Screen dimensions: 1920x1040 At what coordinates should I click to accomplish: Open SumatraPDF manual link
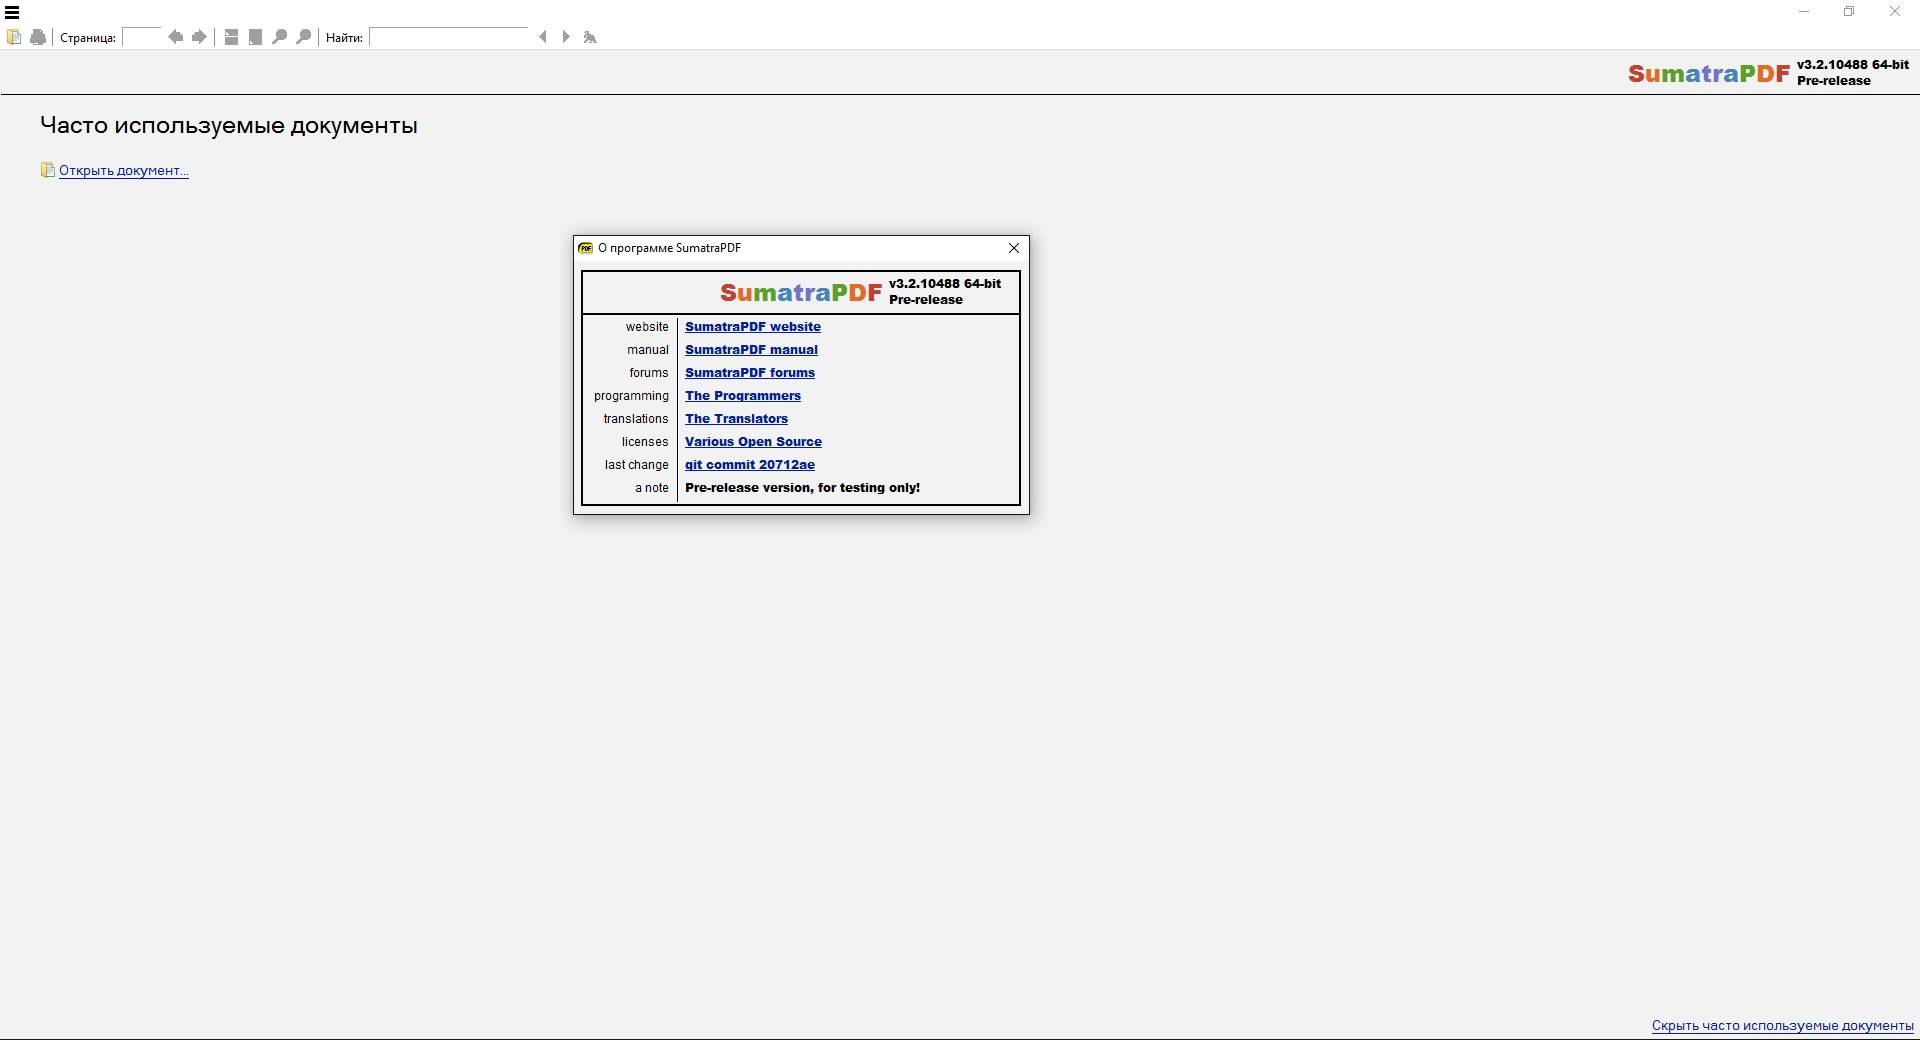coord(751,350)
